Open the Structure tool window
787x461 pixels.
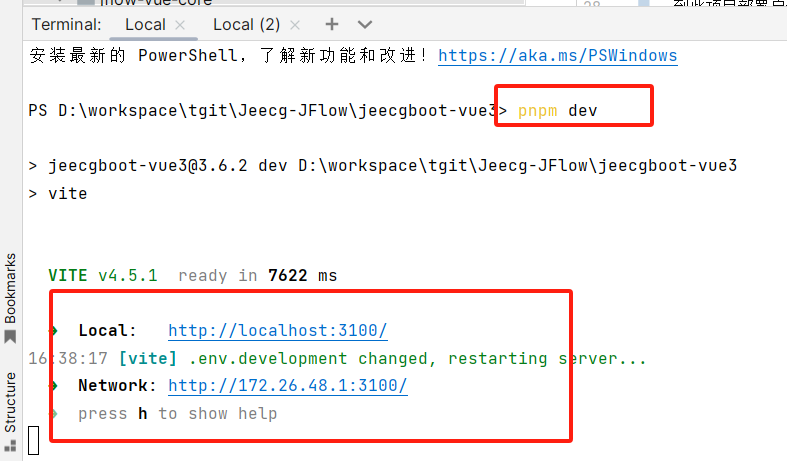pos(11,401)
